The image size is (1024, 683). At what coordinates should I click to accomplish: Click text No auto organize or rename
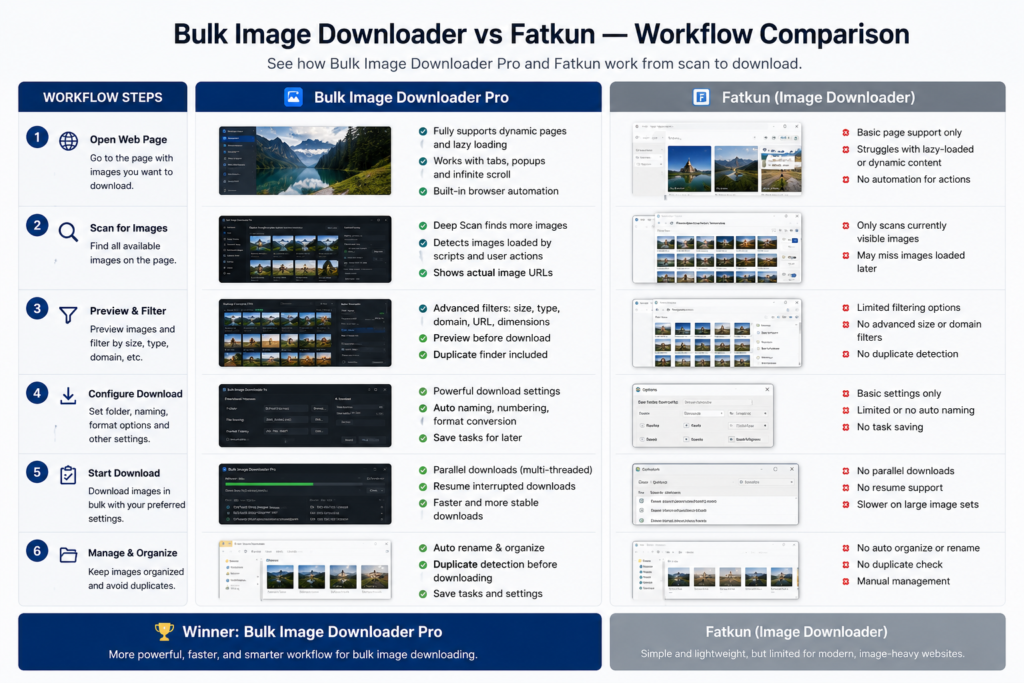pyautogui.click(x=918, y=548)
